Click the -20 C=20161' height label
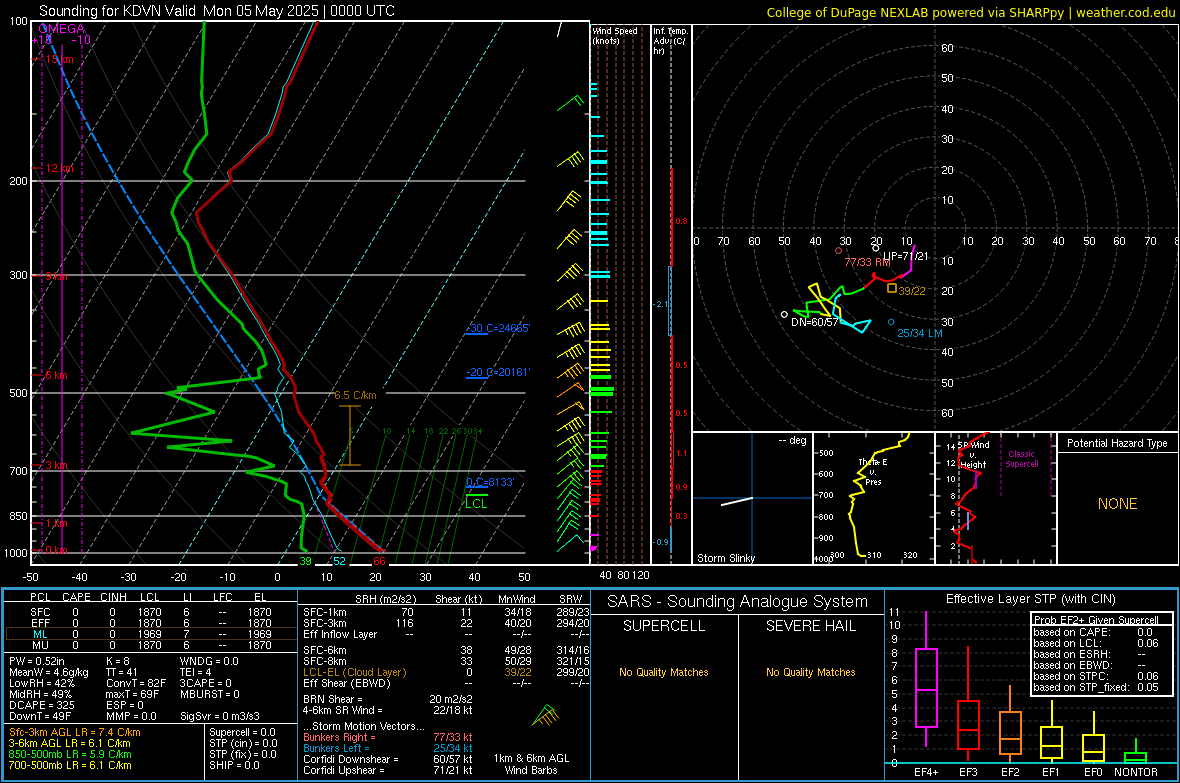Image resolution: width=1180 pixels, height=783 pixels. tap(498, 372)
